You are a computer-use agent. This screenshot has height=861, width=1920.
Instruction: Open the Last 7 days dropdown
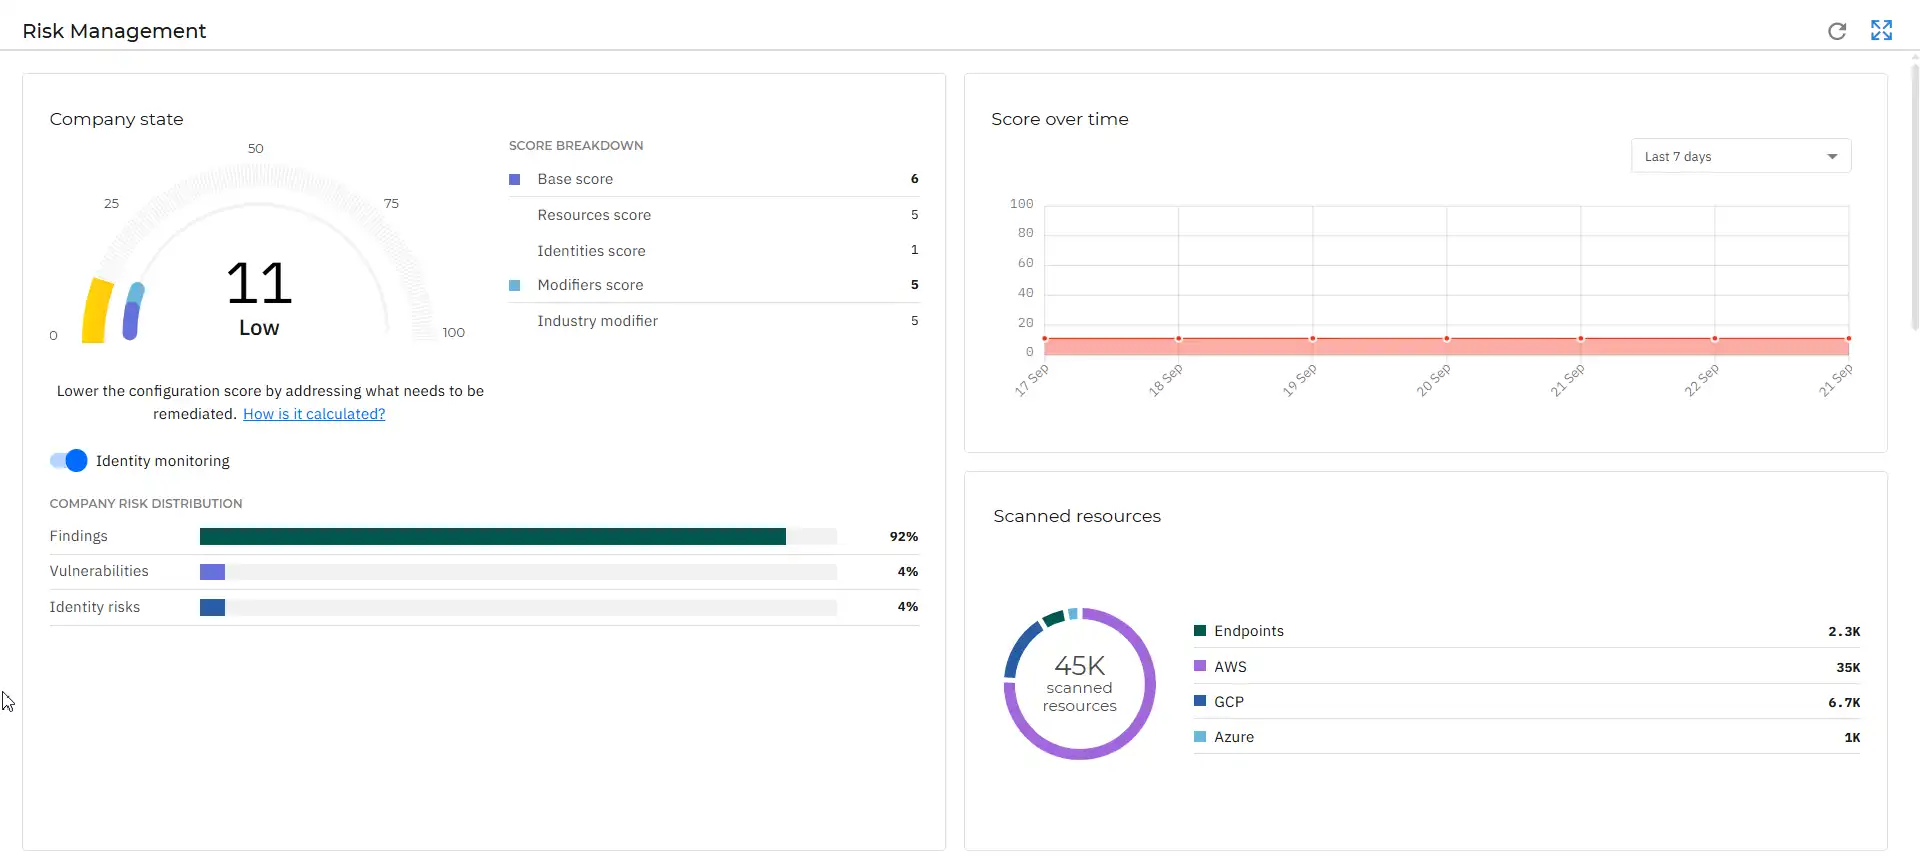(x=1741, y=156)
